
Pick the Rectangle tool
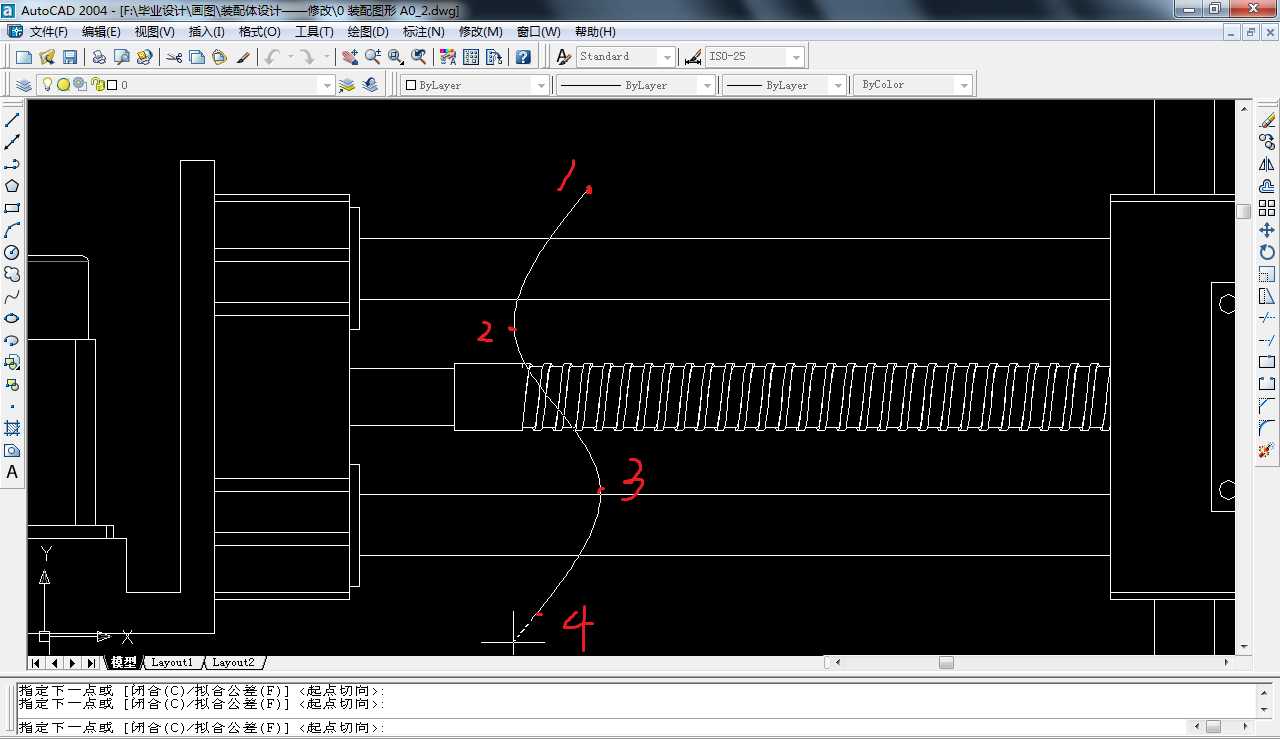(12, 208)
